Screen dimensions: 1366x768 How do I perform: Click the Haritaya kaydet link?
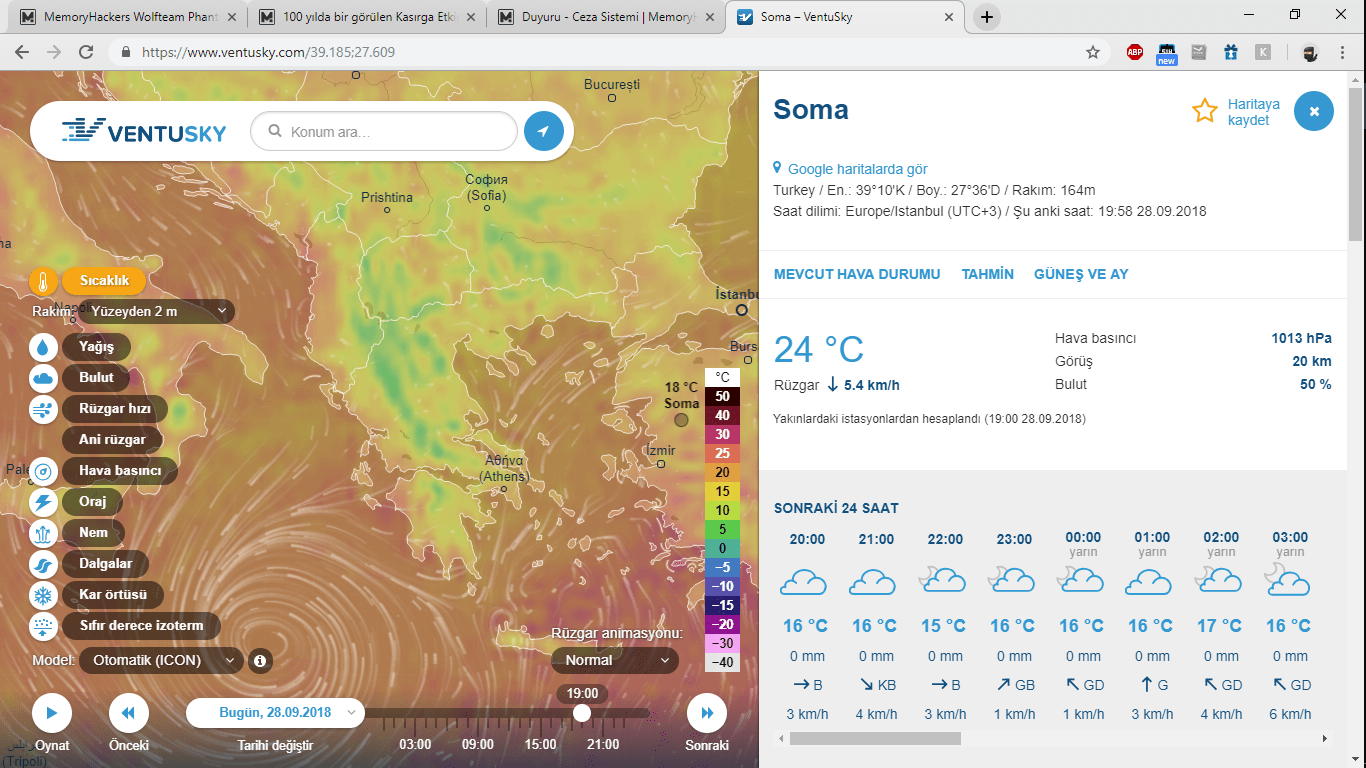tap(1253, 112)
